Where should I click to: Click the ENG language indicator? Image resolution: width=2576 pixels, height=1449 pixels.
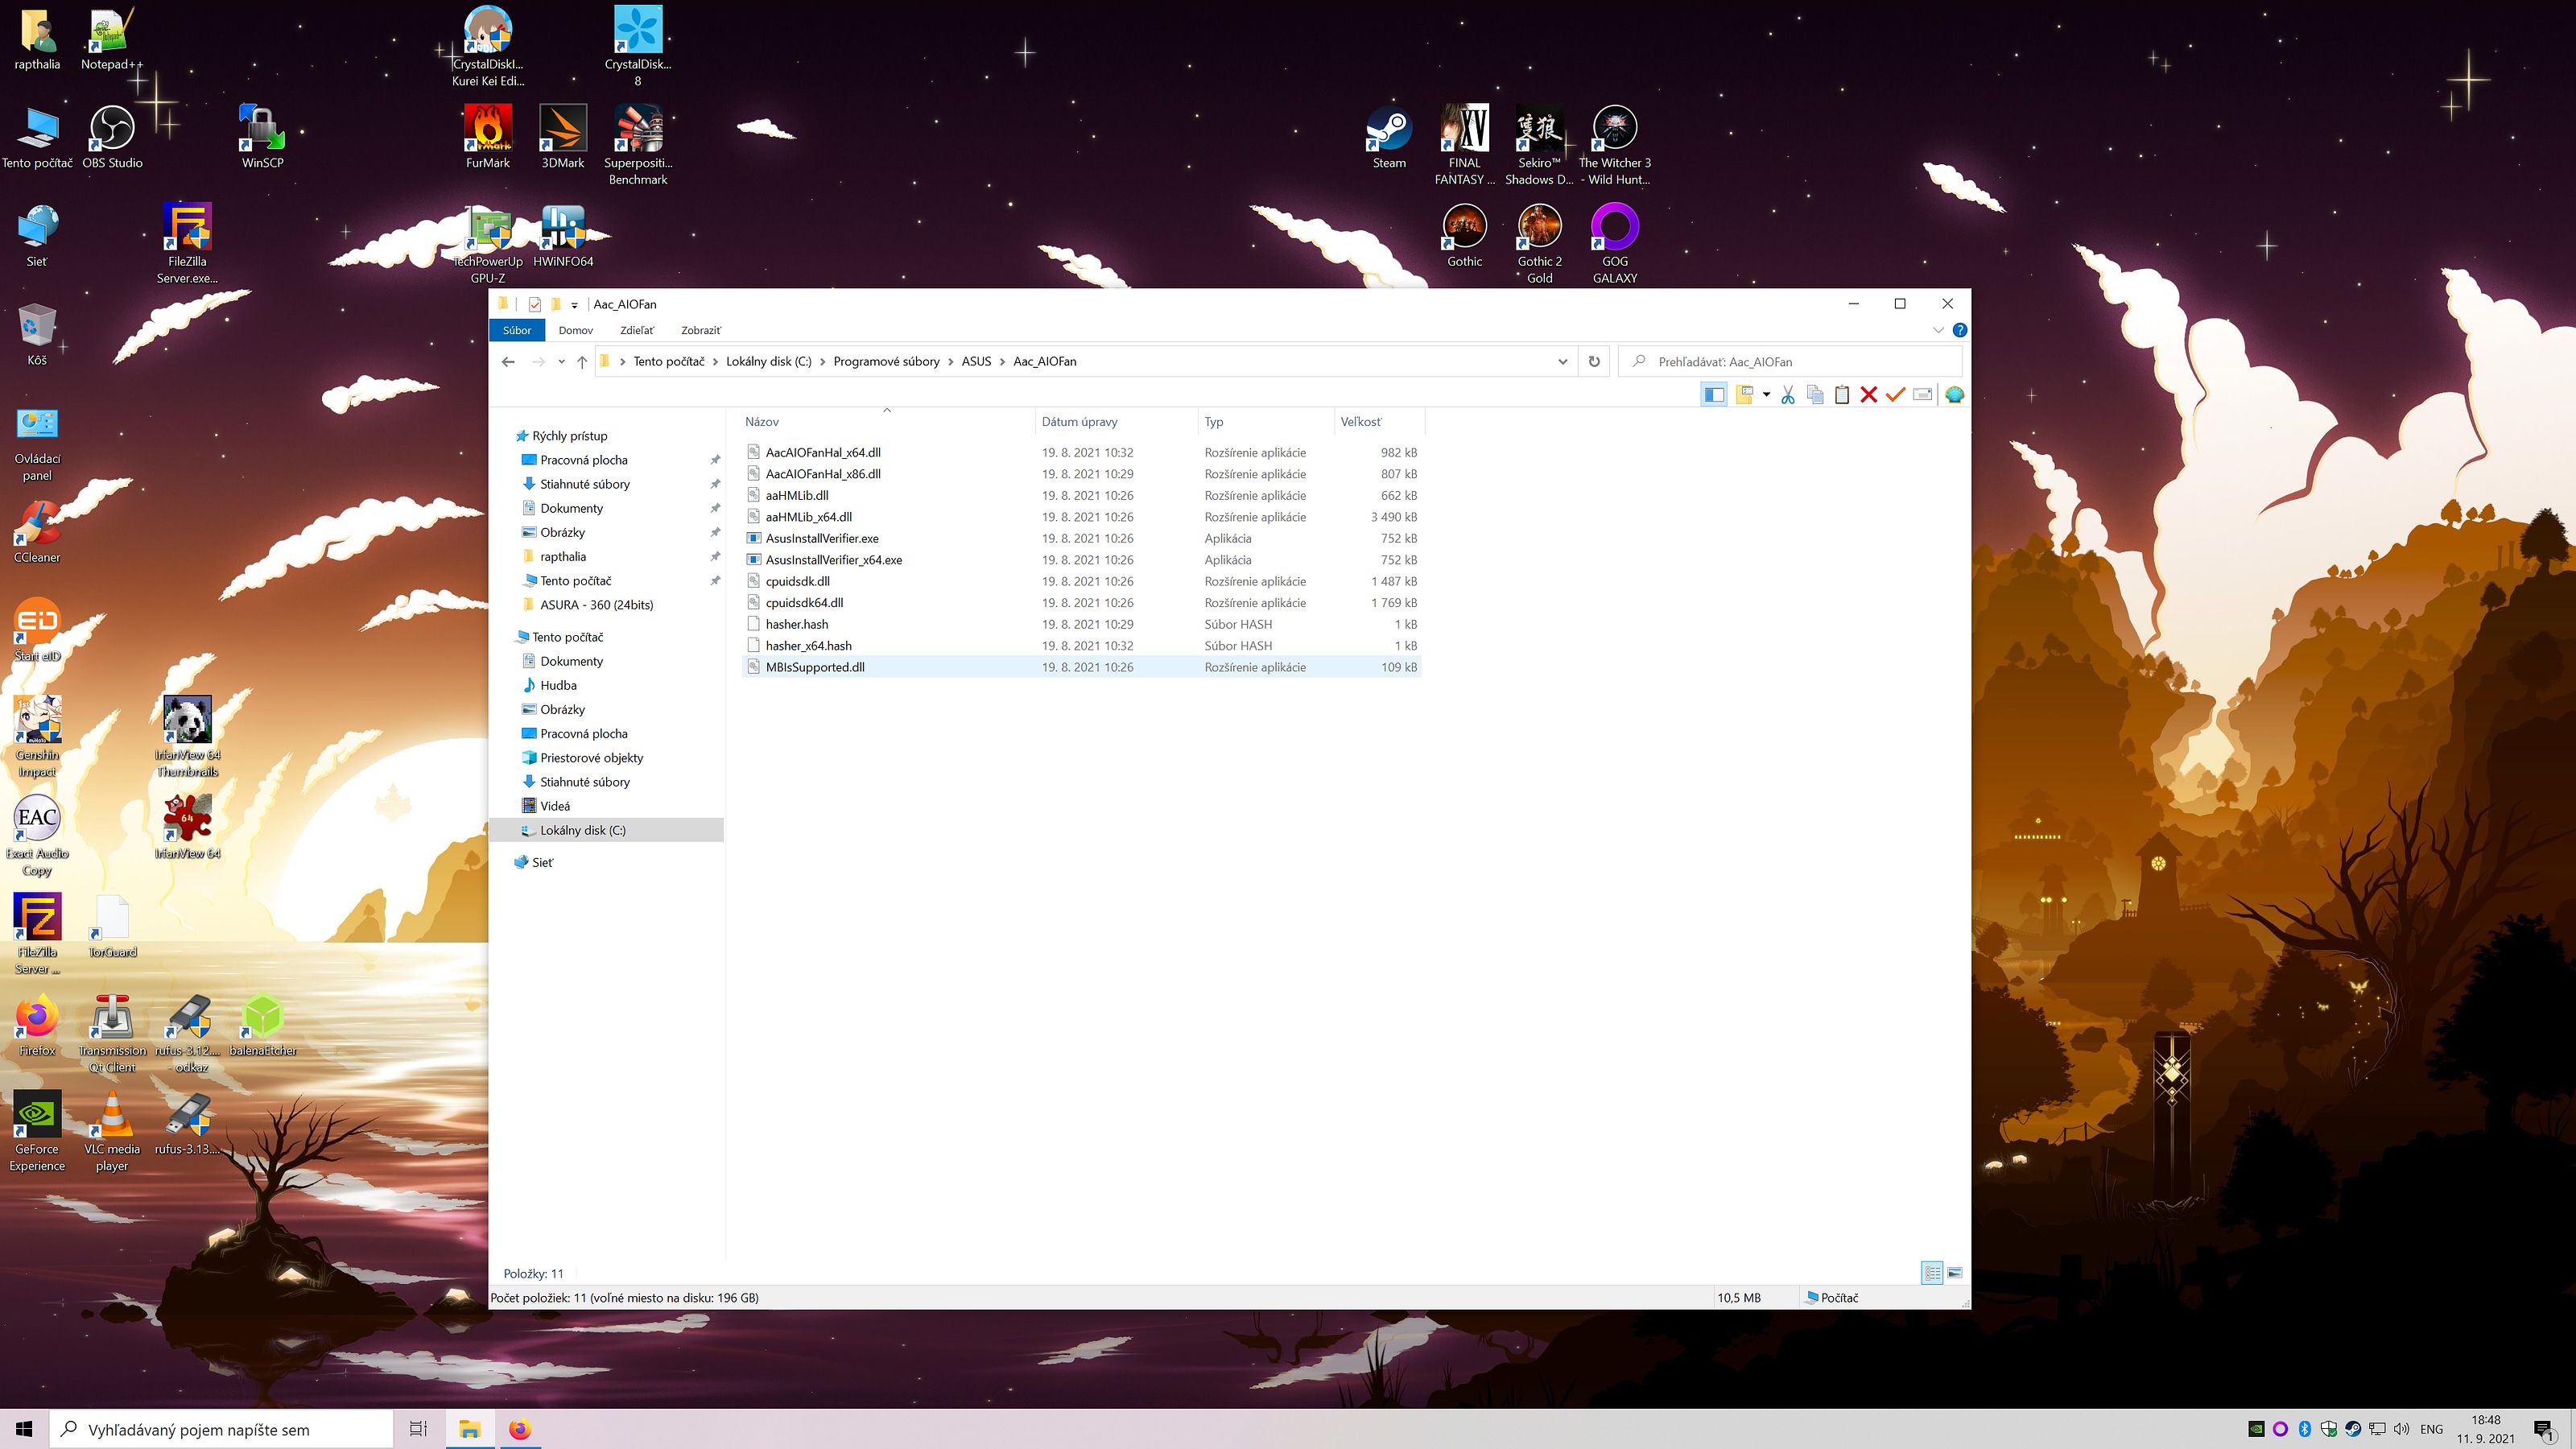[x=2432, y=1429]
